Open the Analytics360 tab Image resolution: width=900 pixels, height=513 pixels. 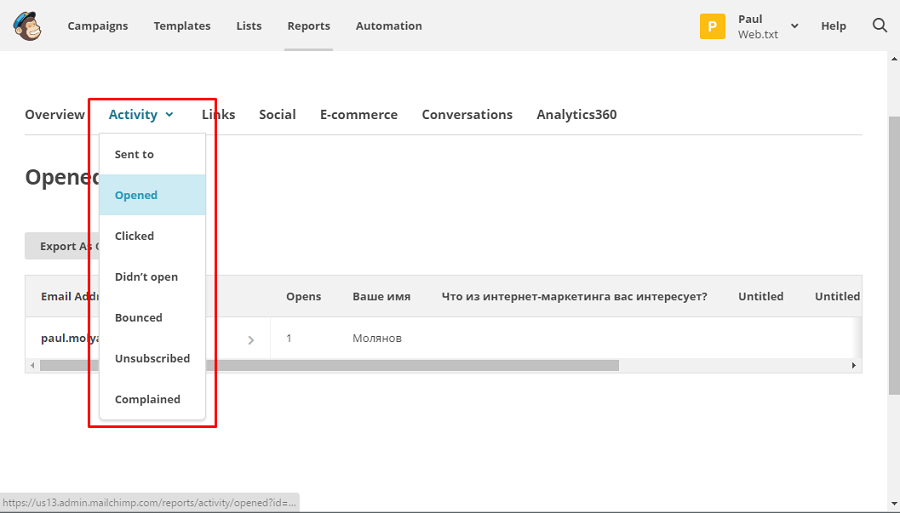pyautogui.click(x=576, y=115)
